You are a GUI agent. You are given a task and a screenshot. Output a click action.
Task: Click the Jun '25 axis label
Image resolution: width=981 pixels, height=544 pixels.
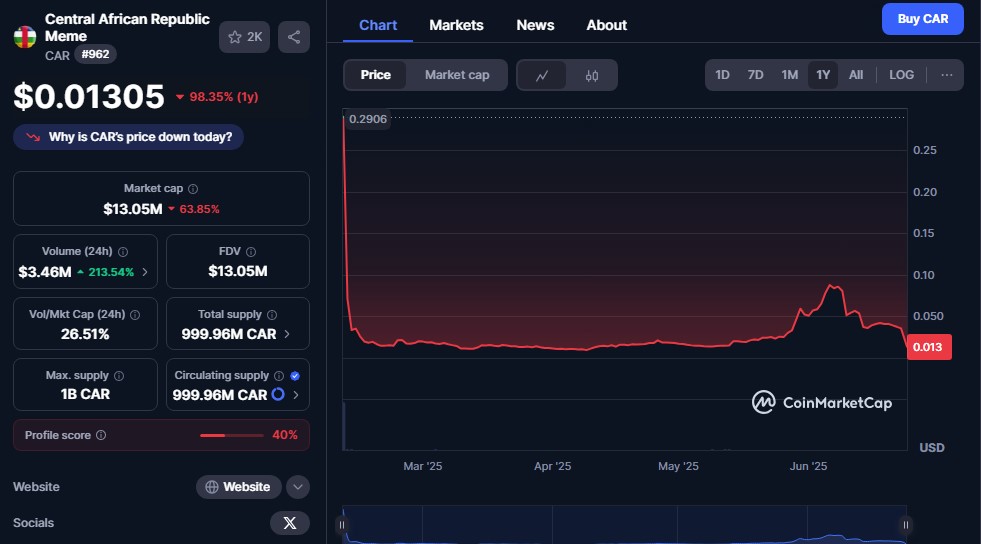808,466
